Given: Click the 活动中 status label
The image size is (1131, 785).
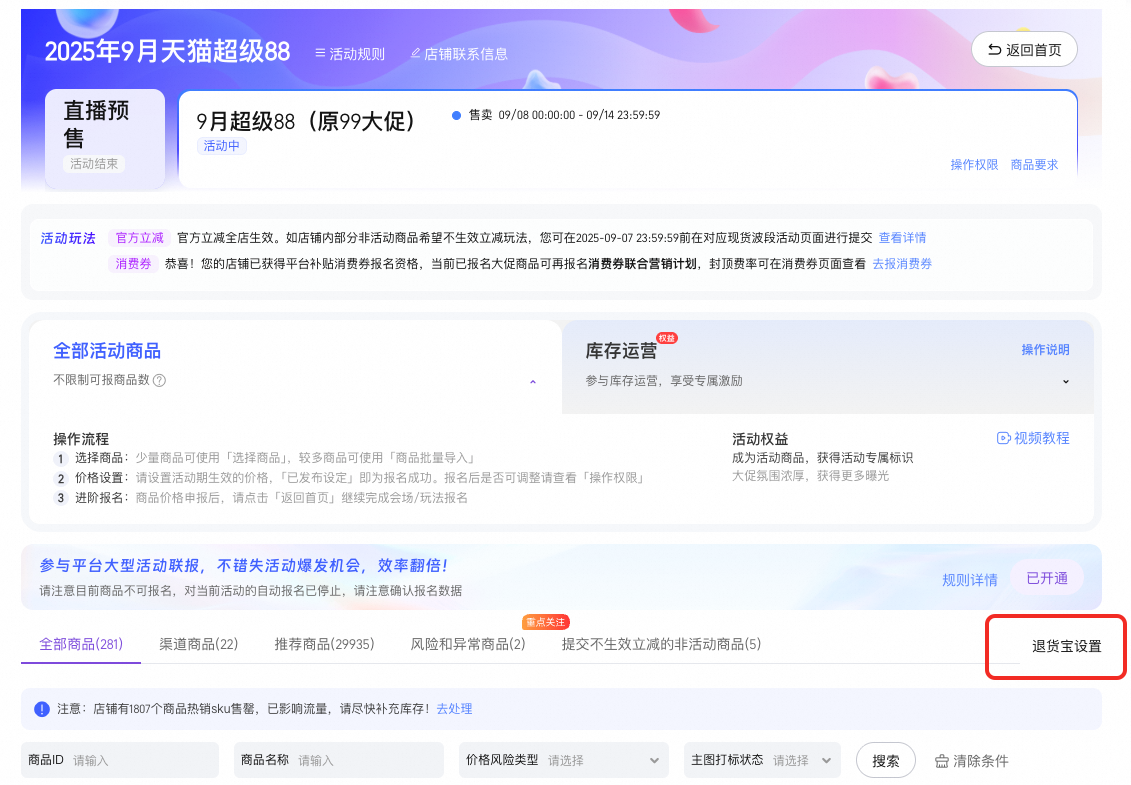Looking at the screenshot, I should pyautogui.click(x=221, y=146).
